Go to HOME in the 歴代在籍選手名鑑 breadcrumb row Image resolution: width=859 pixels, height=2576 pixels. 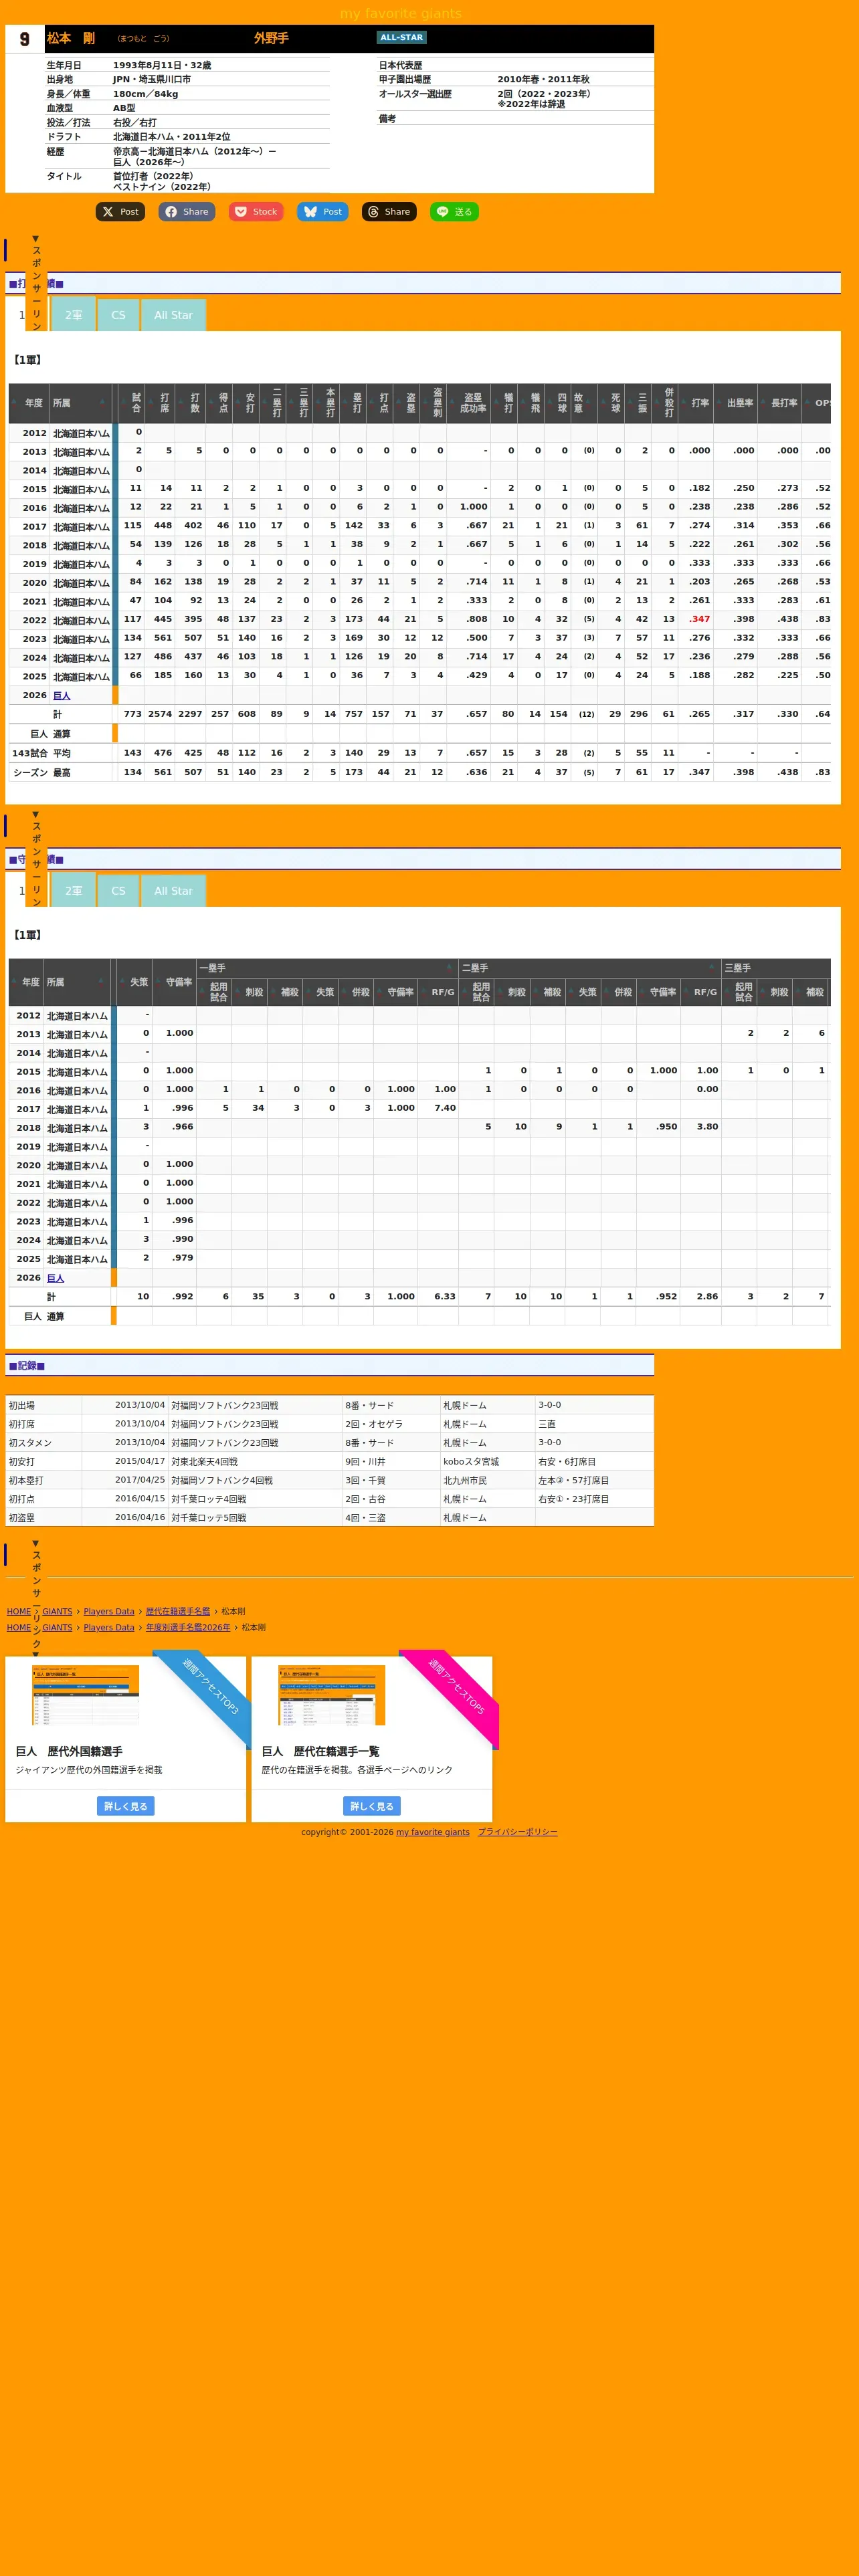19,1611
